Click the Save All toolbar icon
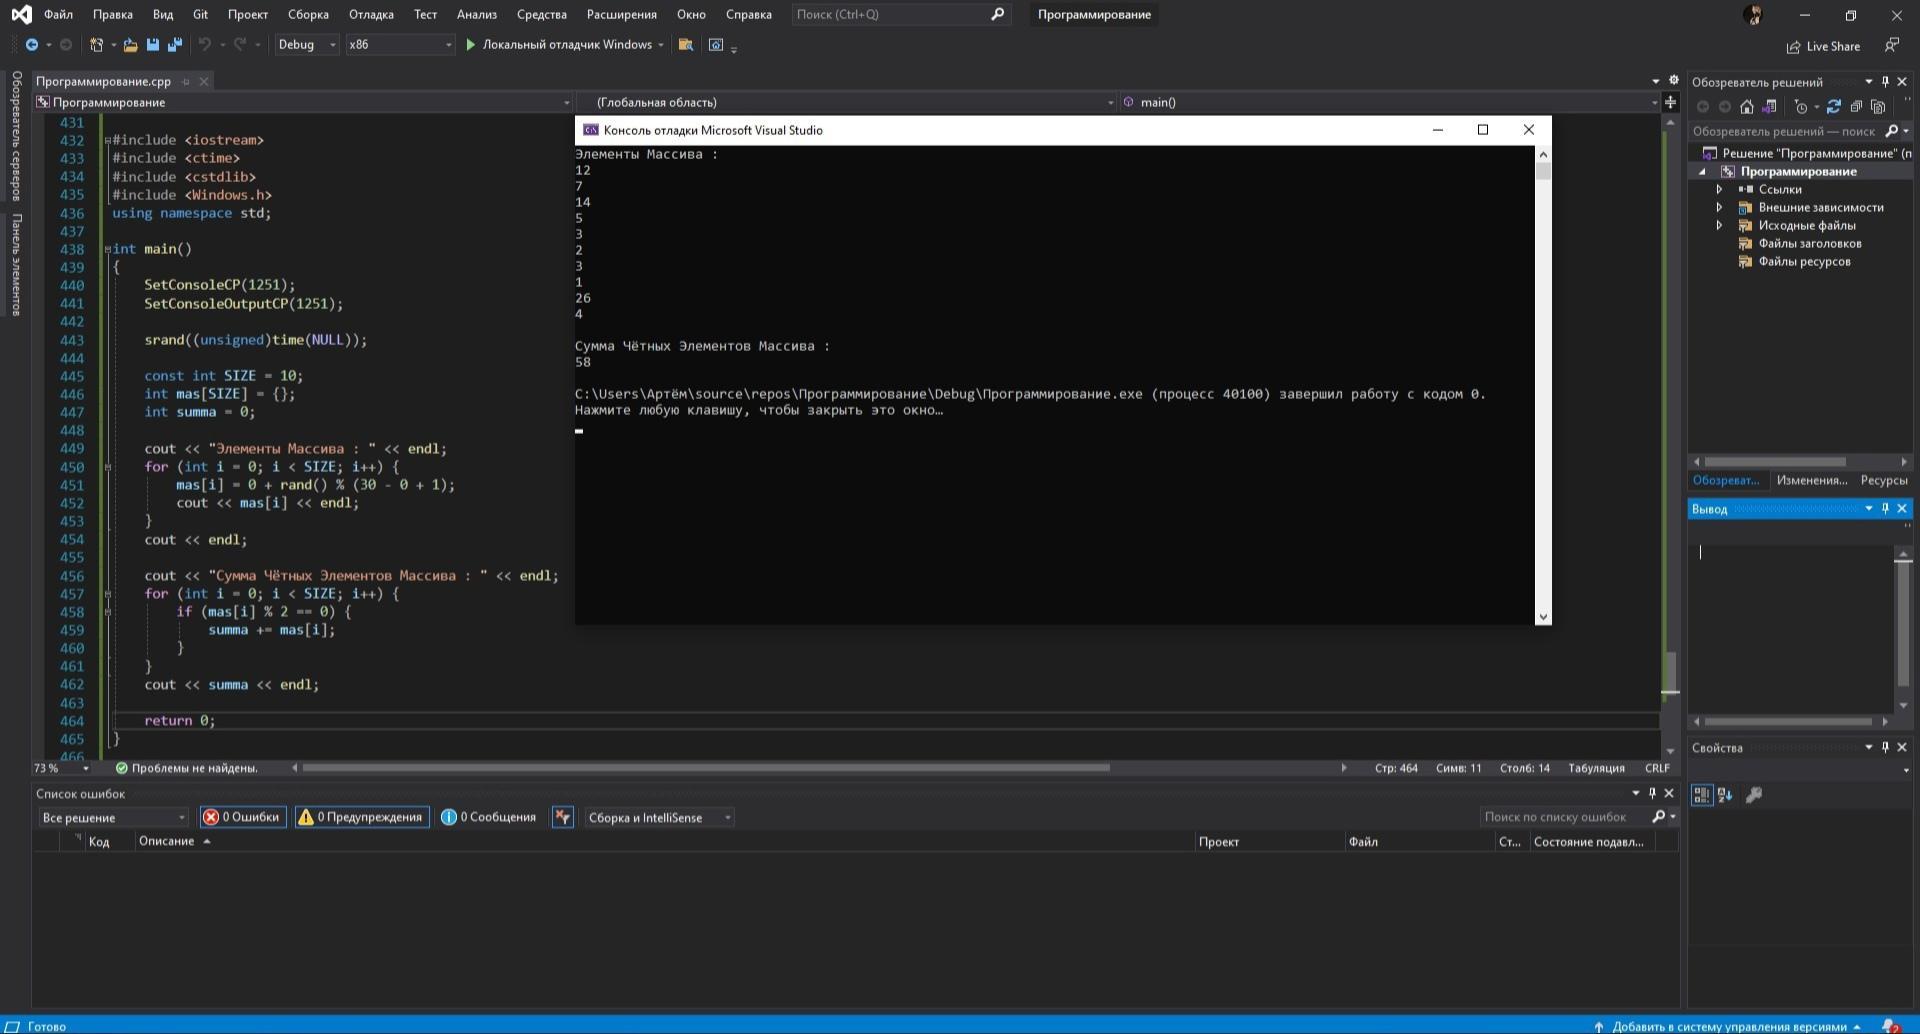 175,45
